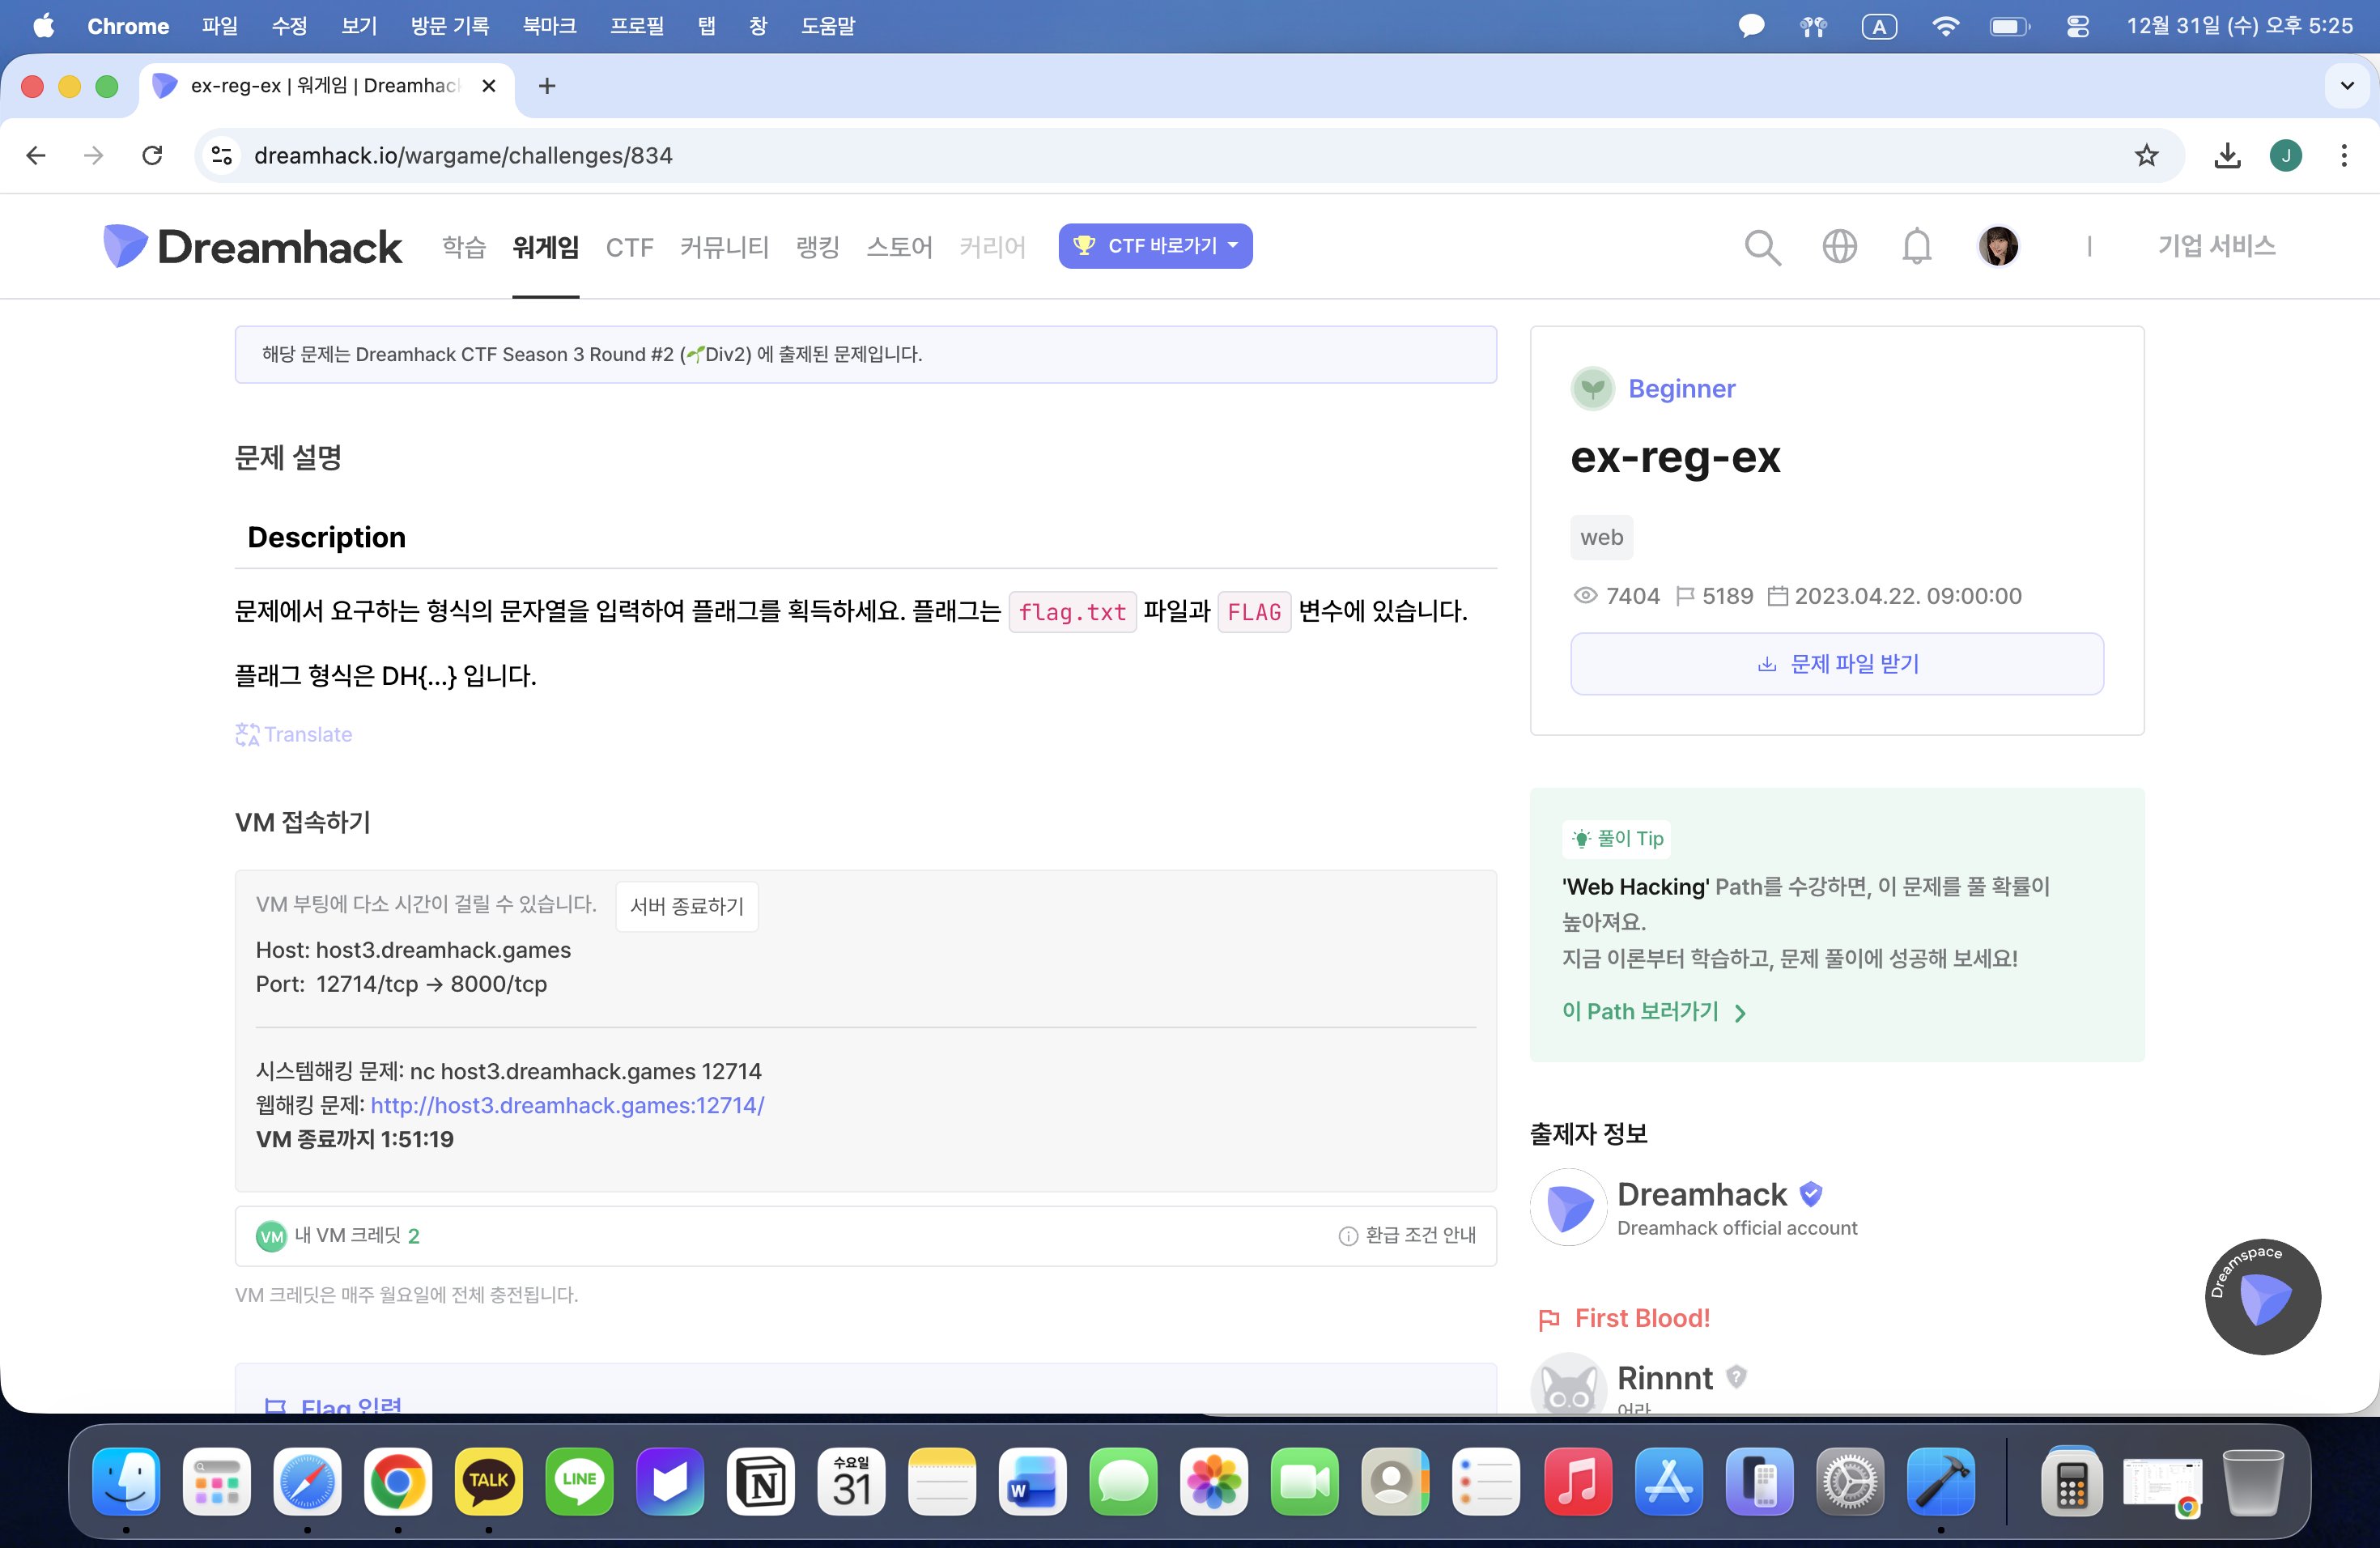Open the 이 Path 보러가기 link
Screen dimensions: 2380x1548
point(1653,1012)
